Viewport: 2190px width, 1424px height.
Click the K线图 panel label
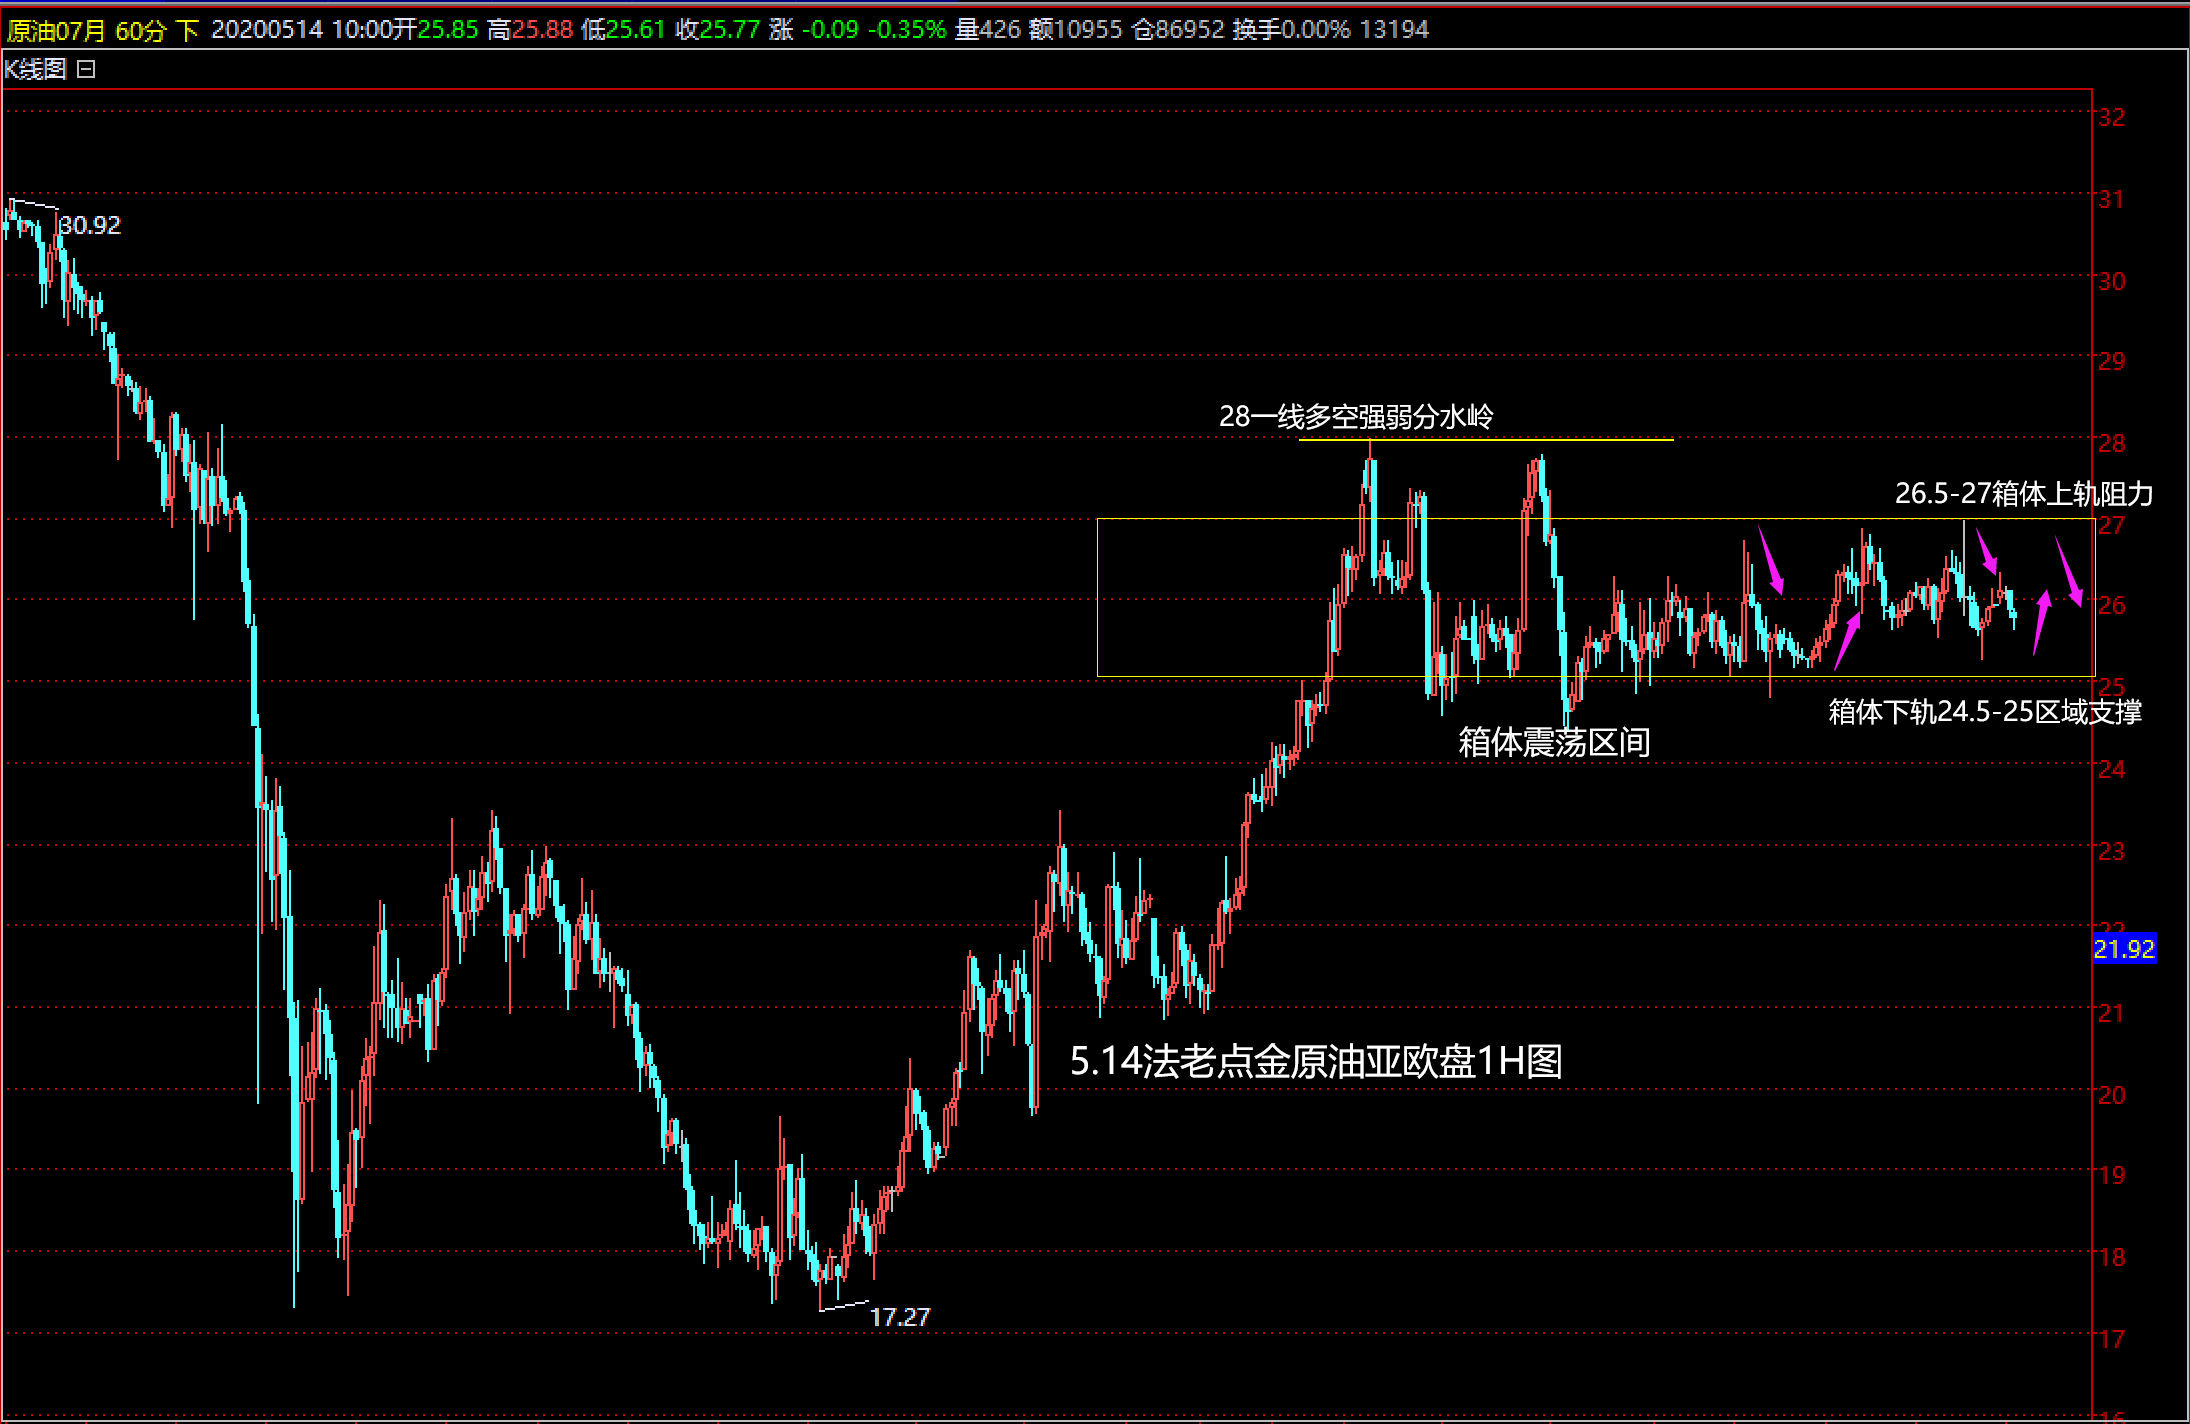tap(35, 69)
